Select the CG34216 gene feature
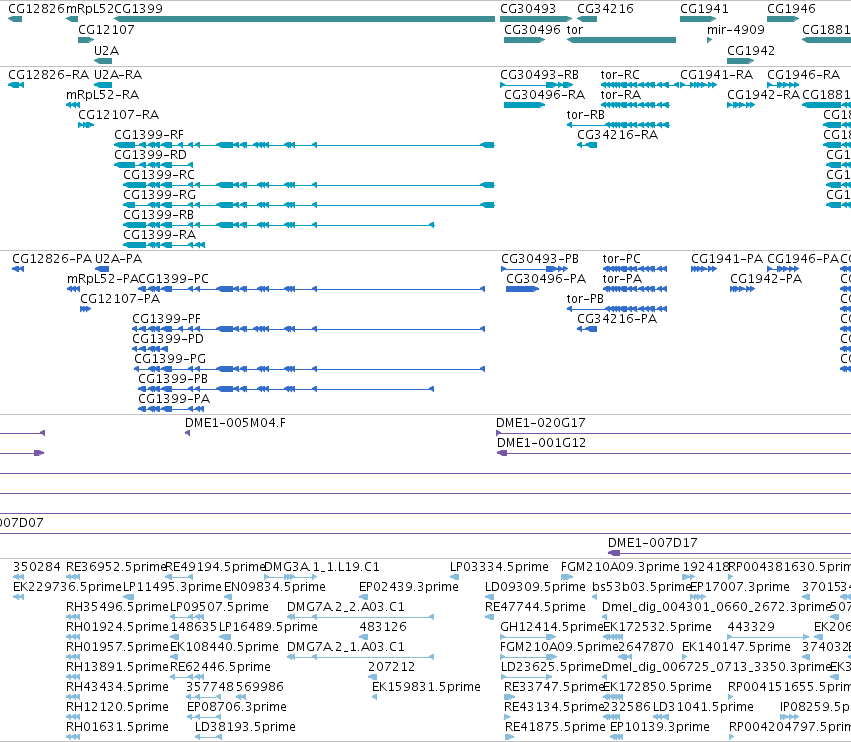 [587, 19]
